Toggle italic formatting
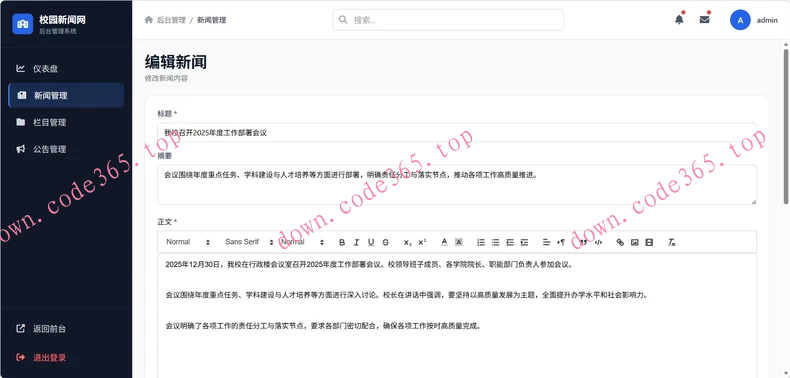This screenshot has width=790, height=378. pos(356,242)
